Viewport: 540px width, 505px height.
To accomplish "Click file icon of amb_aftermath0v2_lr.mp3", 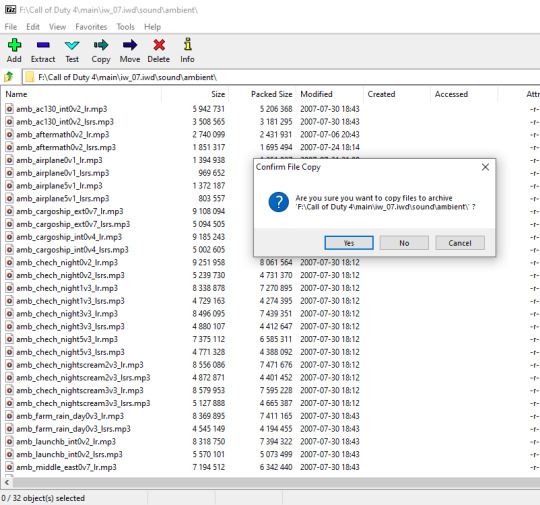I will [x=9, y=134].
